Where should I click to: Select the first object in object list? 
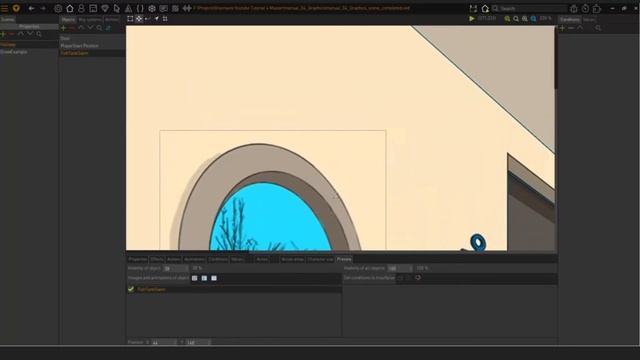click(92, 38)
